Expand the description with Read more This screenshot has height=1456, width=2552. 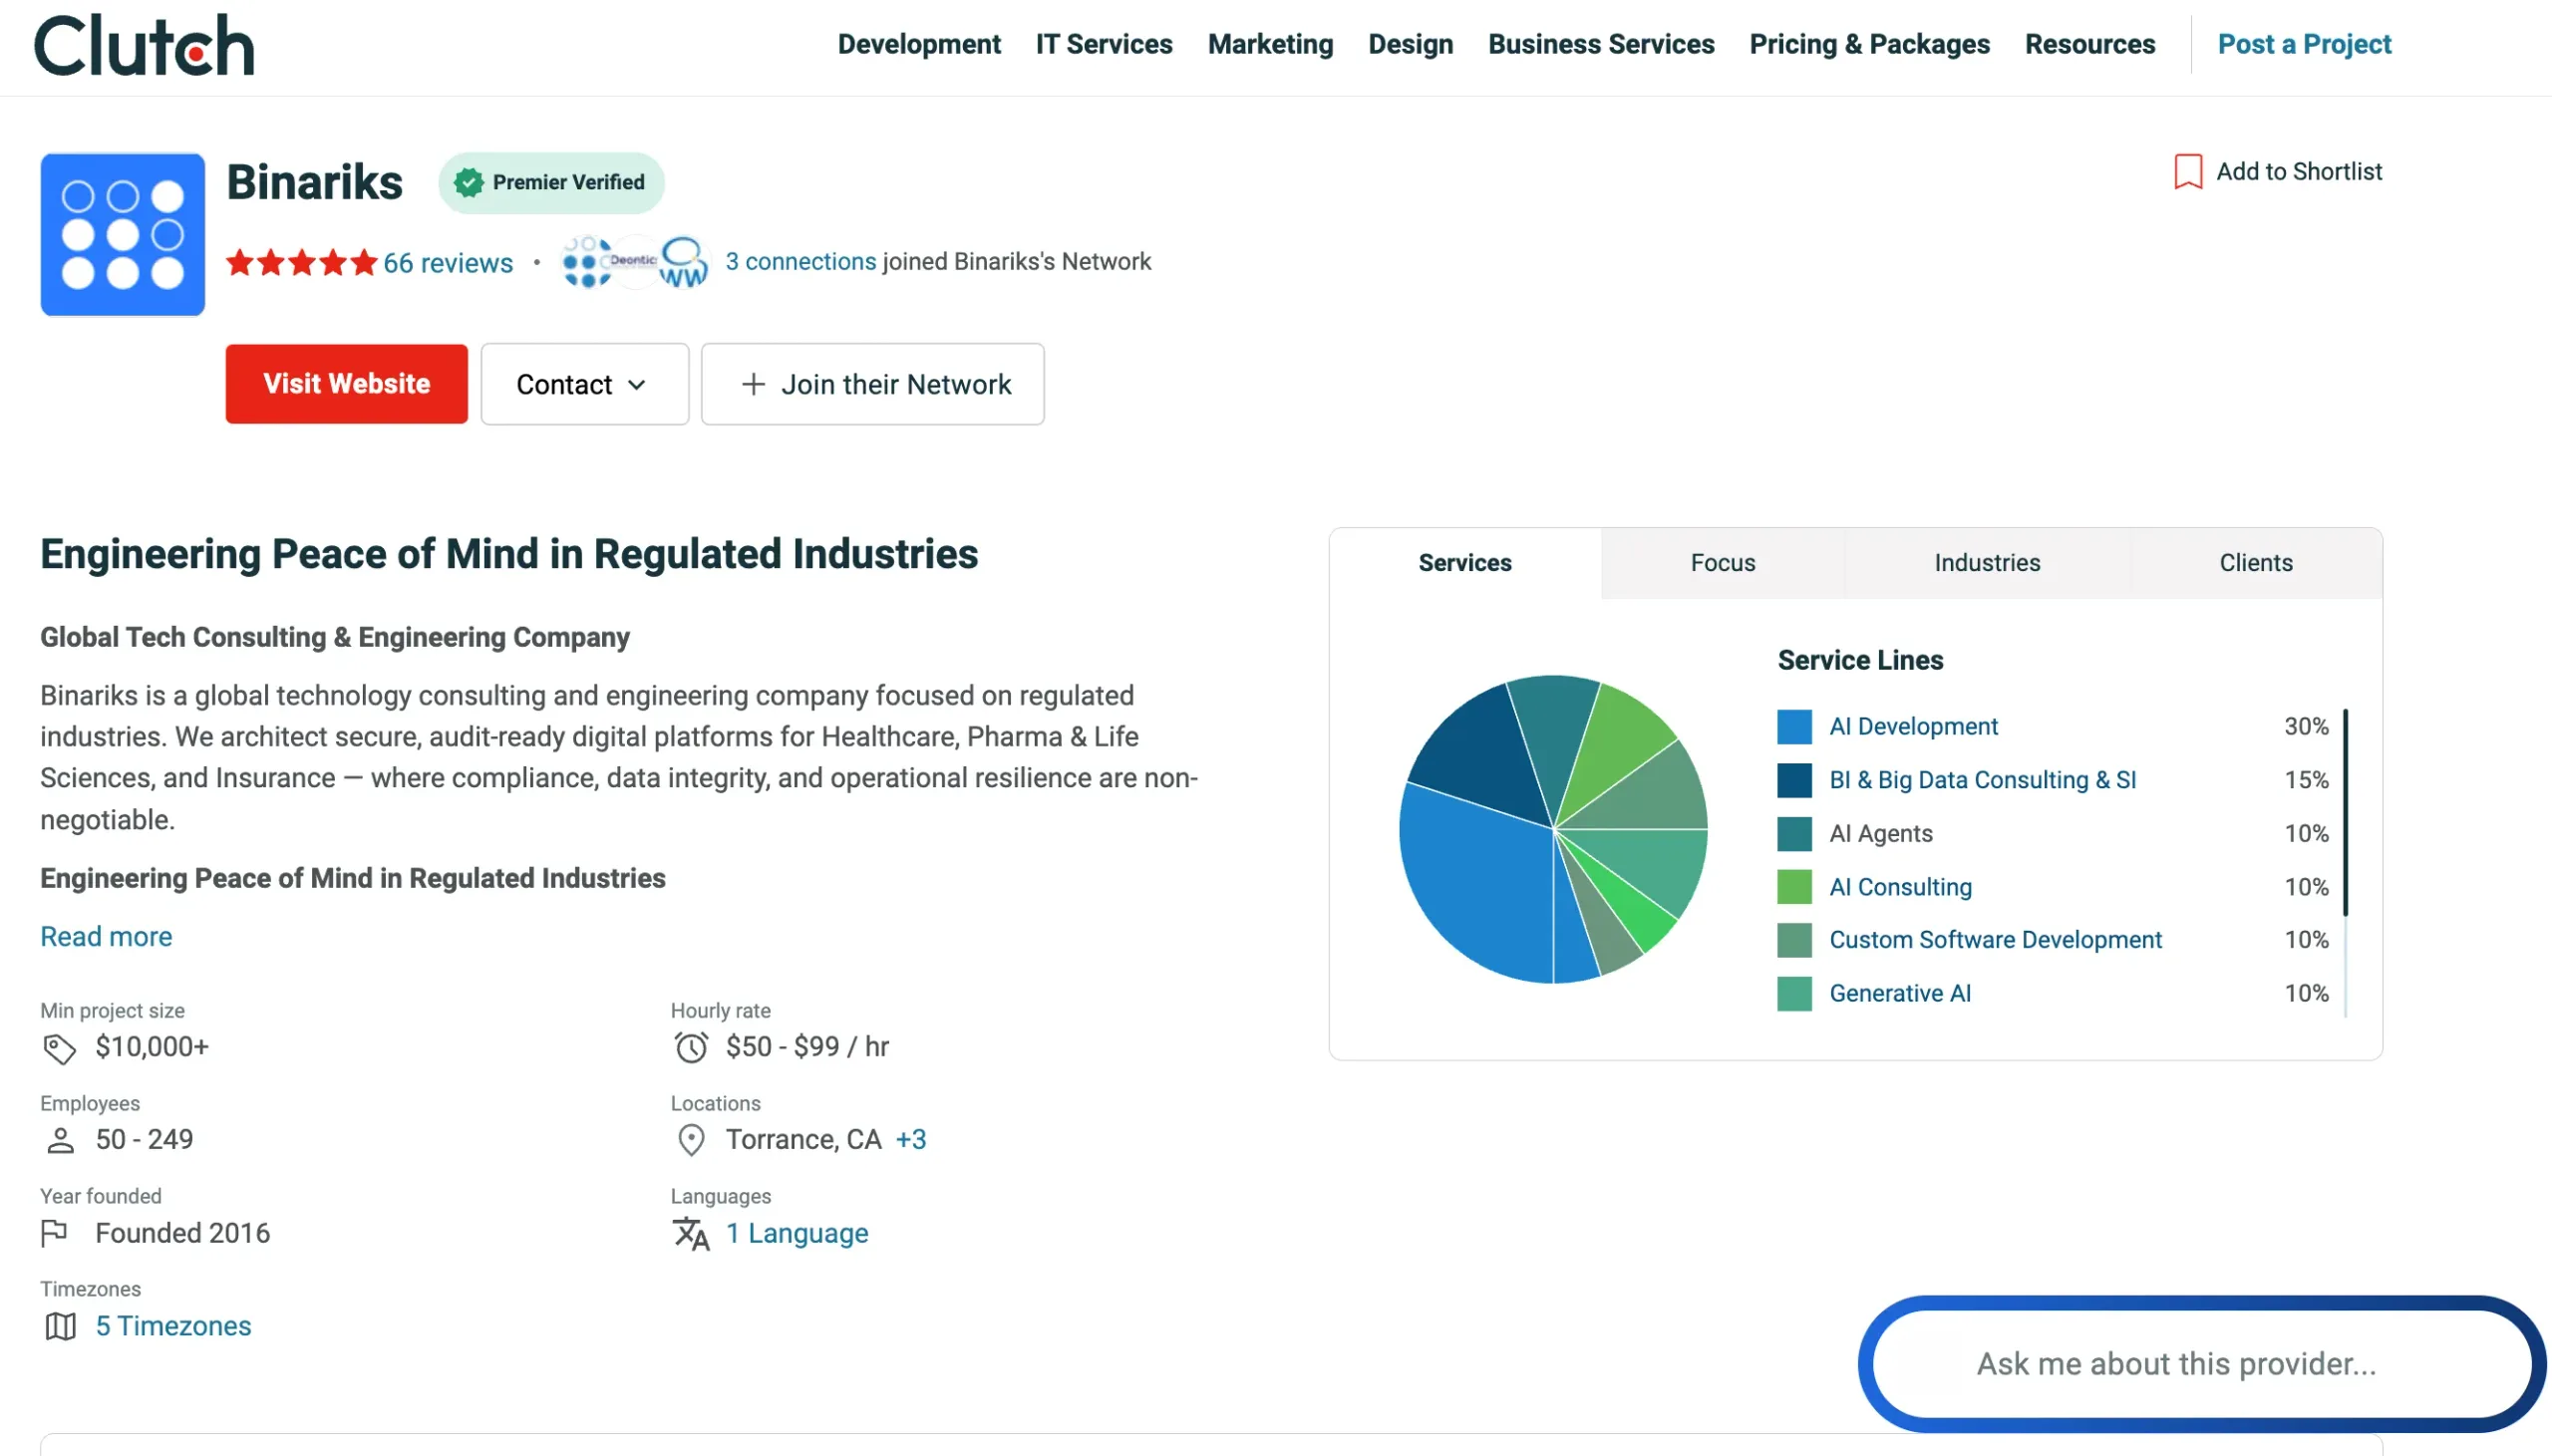[x=105, y=936]
